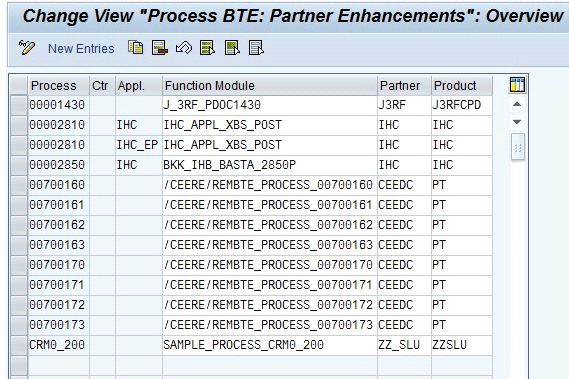
Task: Toggle Display/Change mode pencil icon
Action: coord(26,48)
